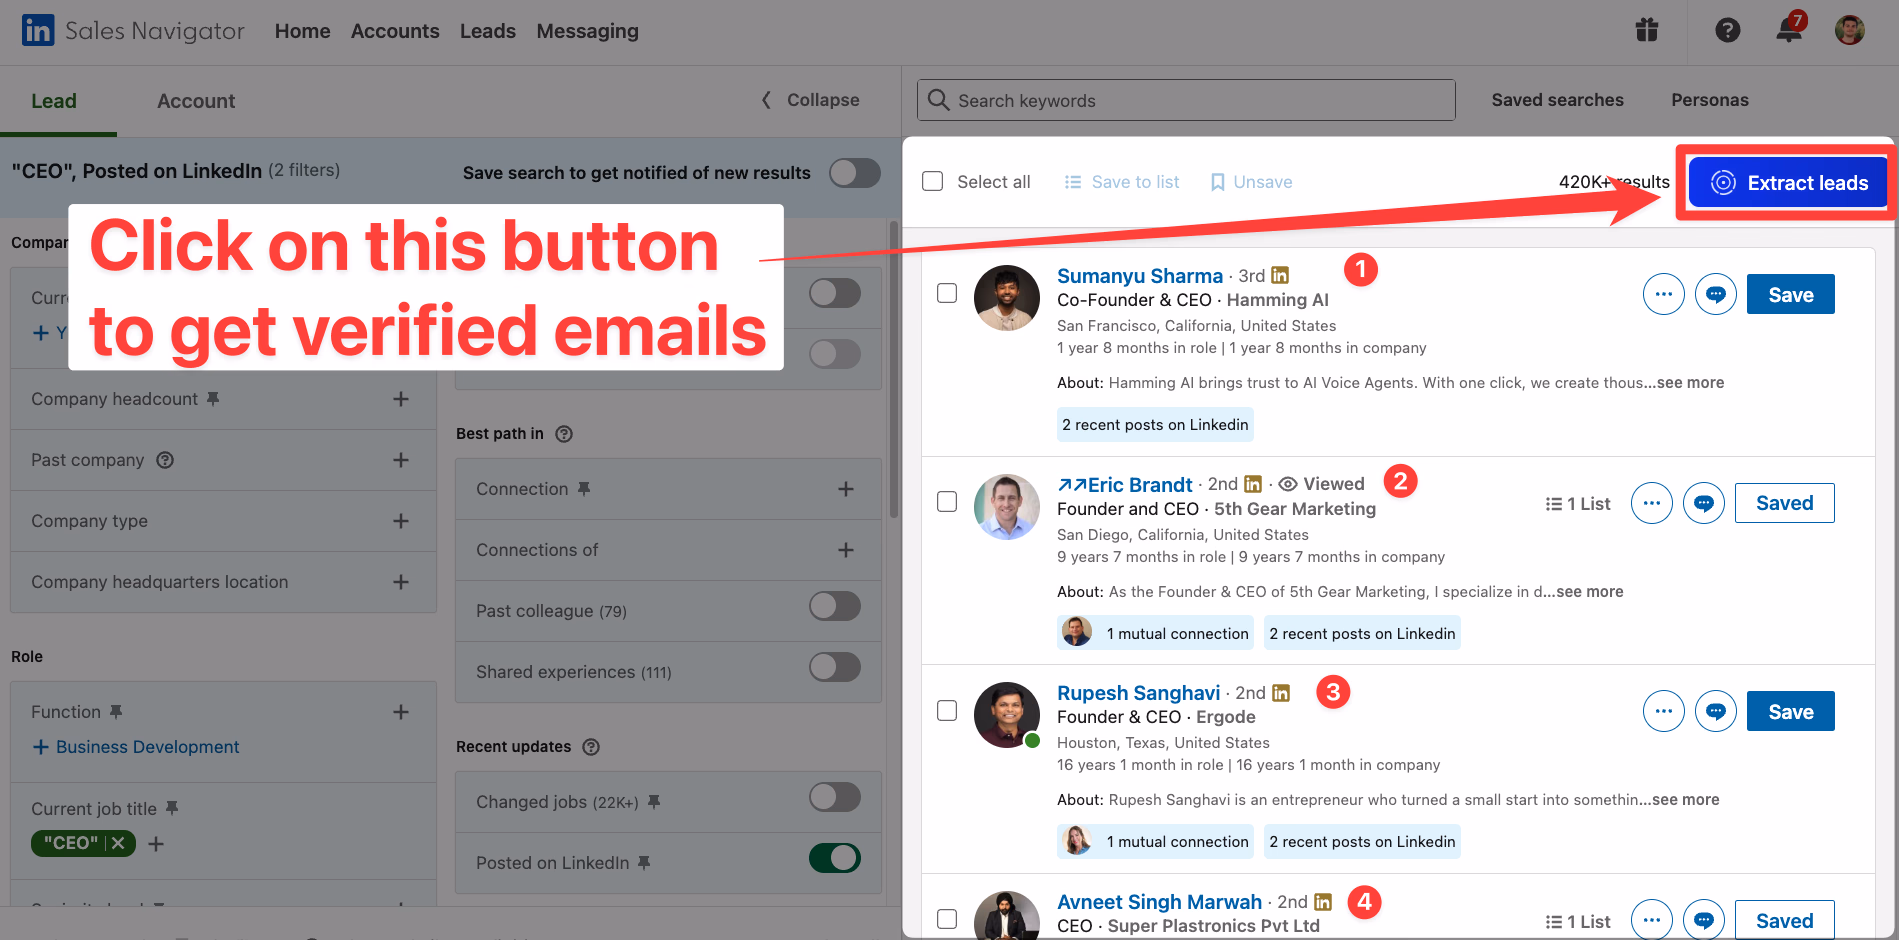Tick the Select all checkbox

pyautogui.click(x=932, y=181)
